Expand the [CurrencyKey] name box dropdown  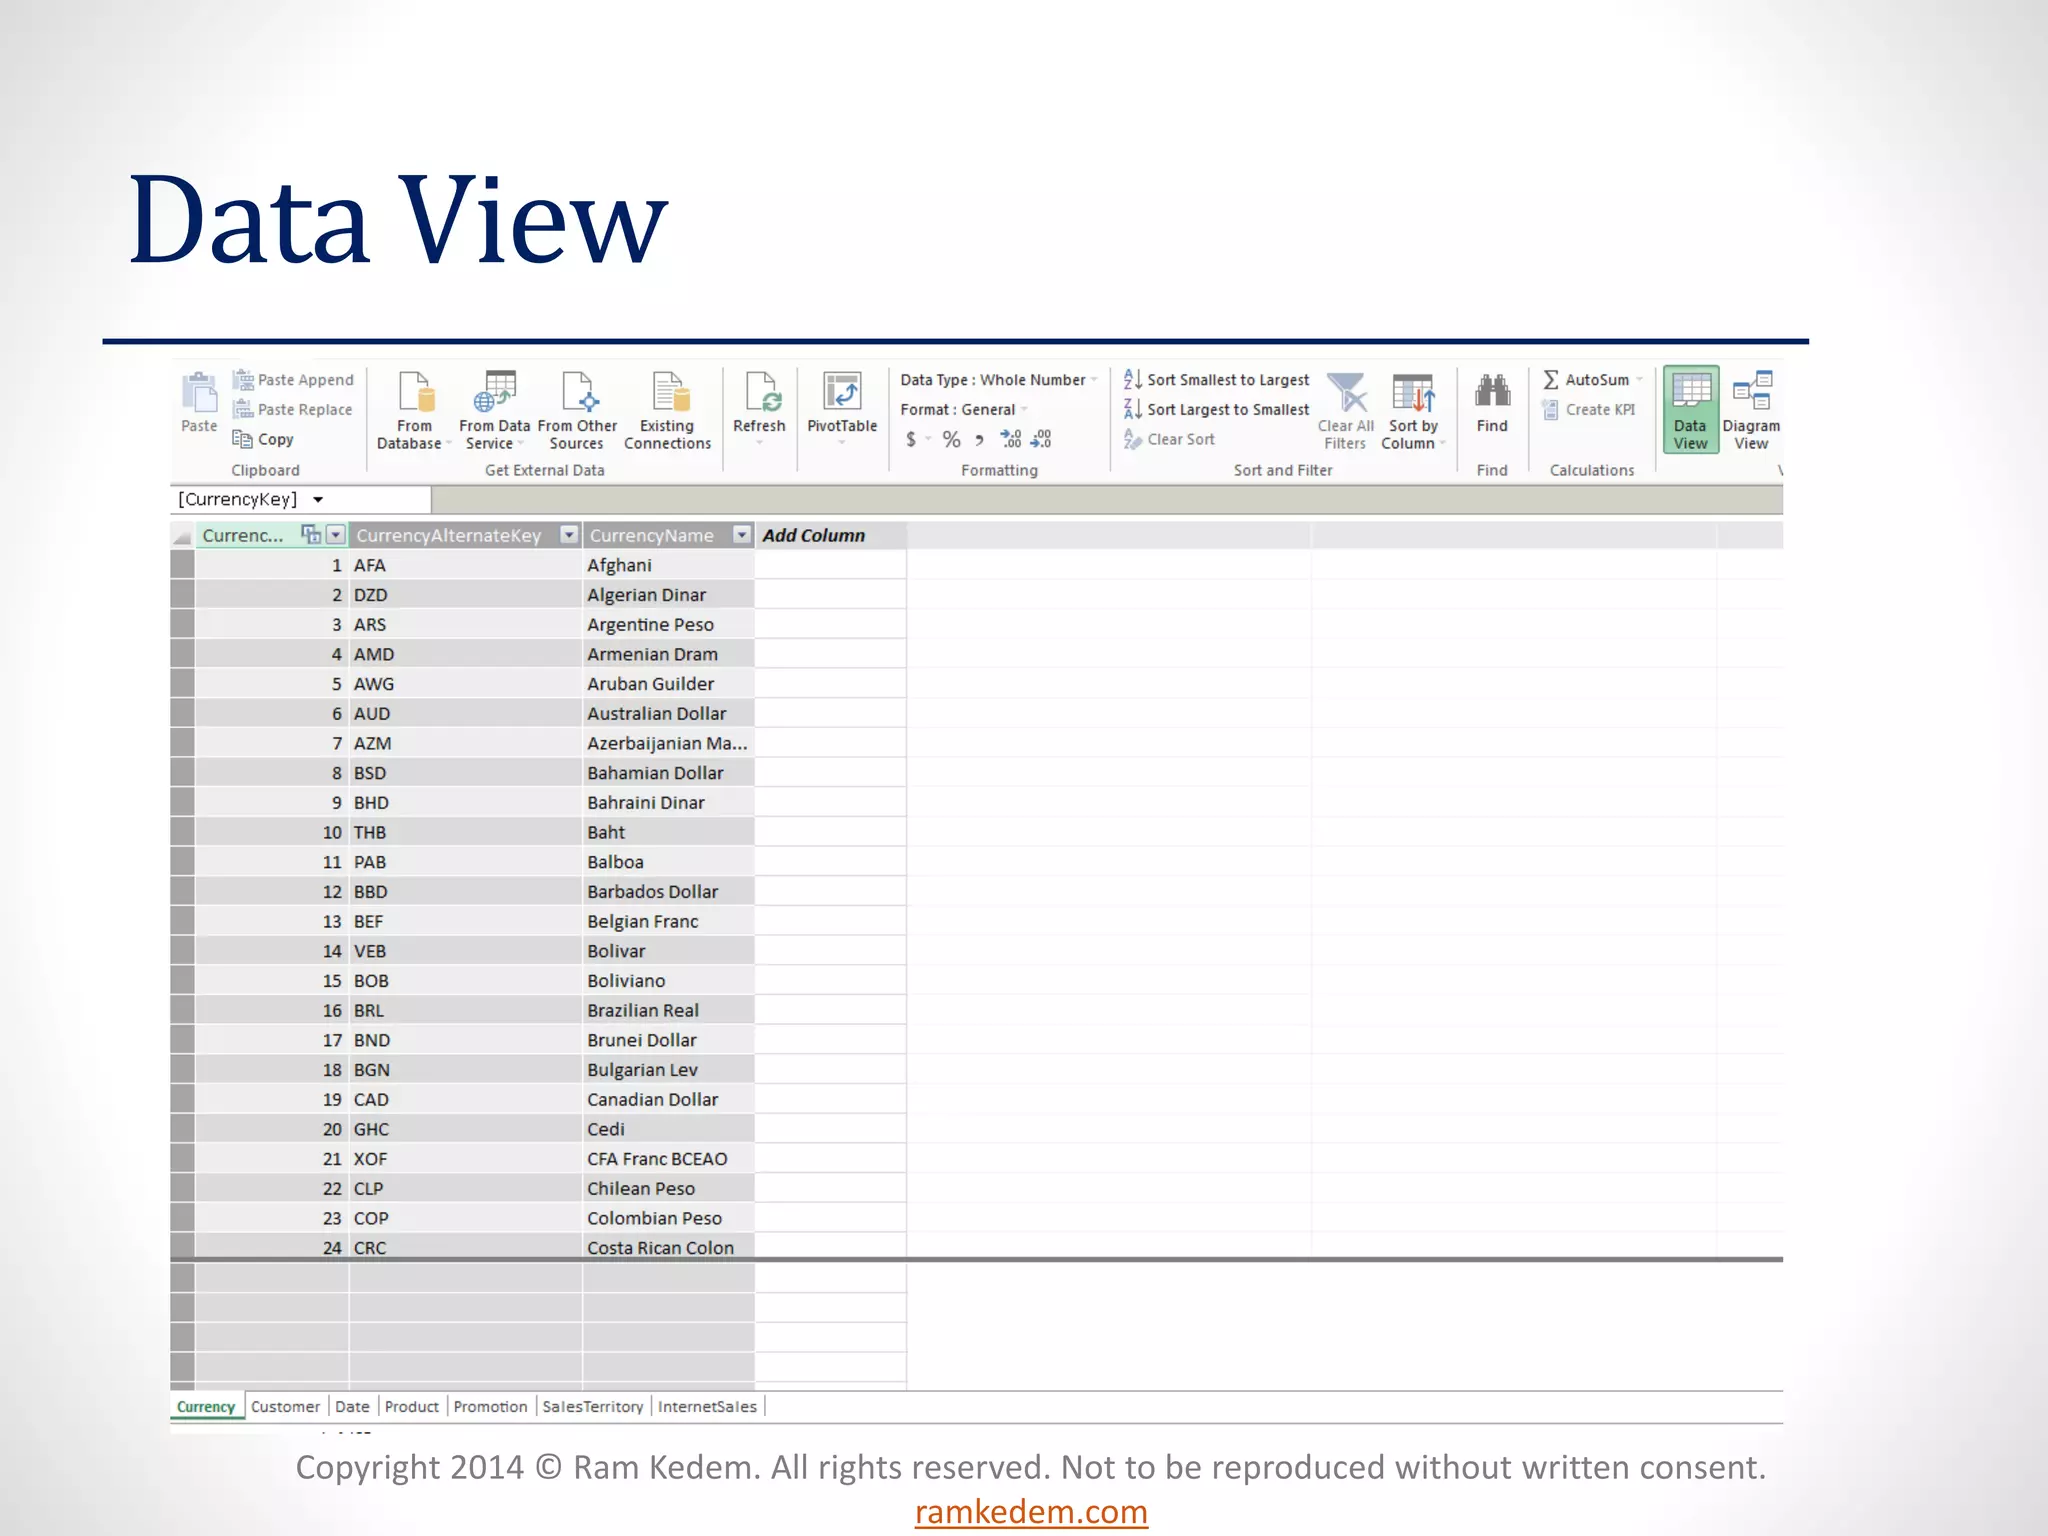pos(318,500)
